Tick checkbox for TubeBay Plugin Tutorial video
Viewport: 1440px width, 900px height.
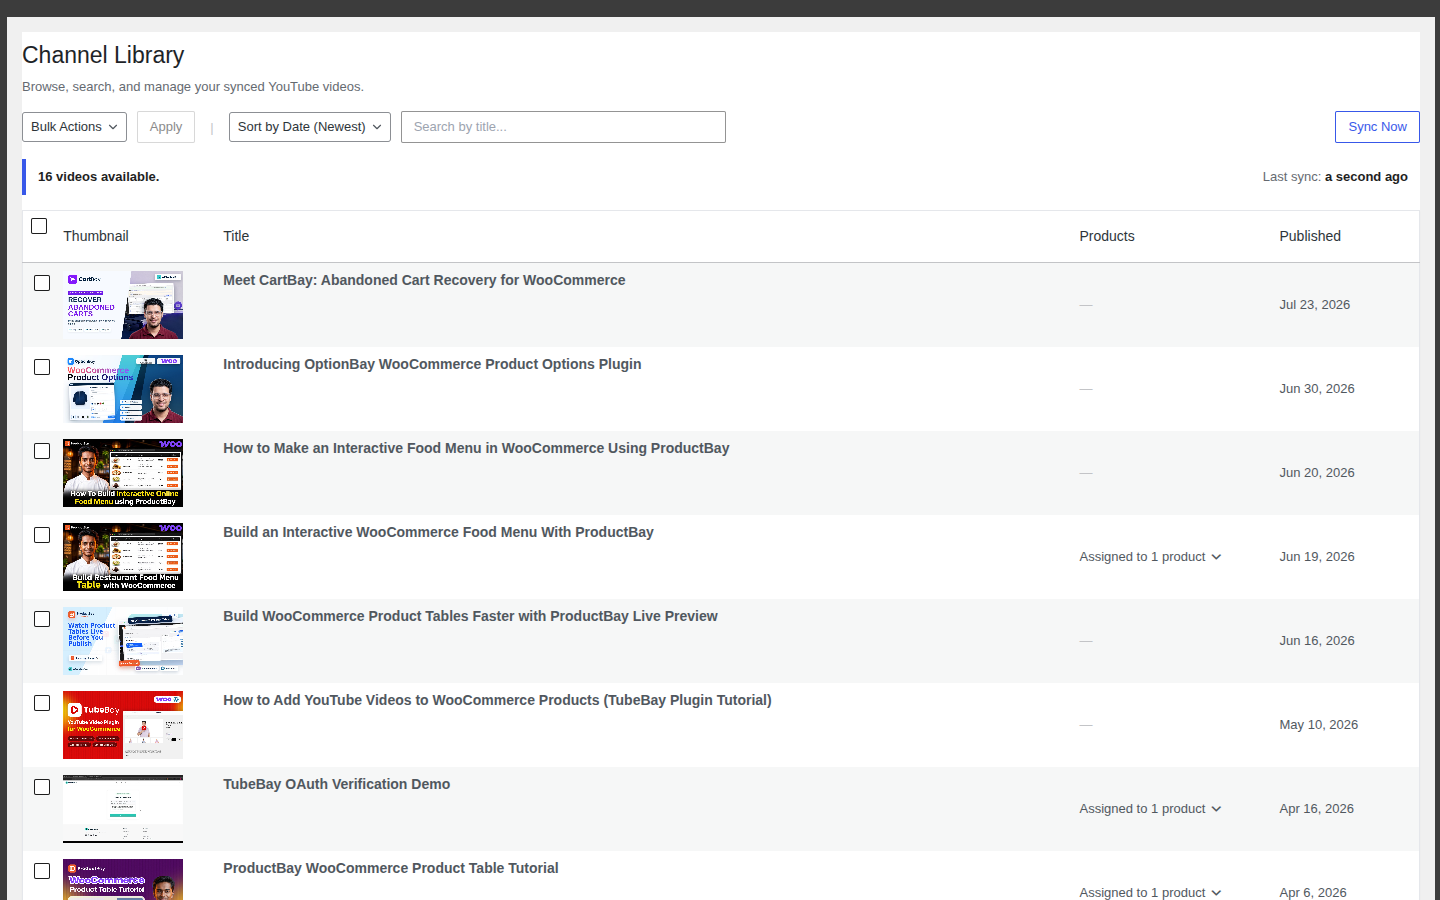tap(42, 703)
